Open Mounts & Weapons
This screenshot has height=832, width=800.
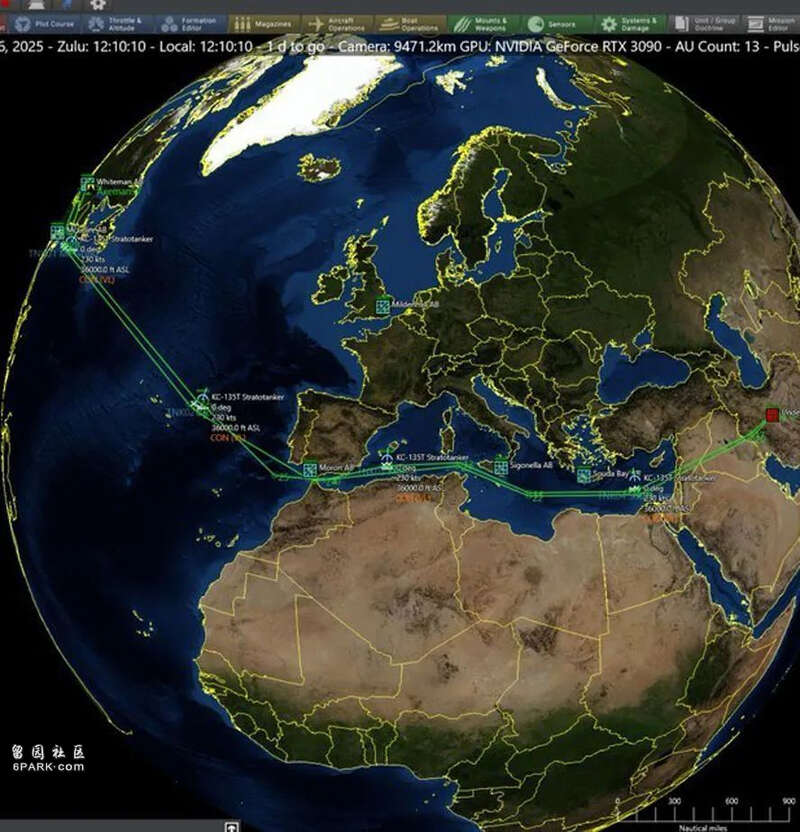[x=483, y=24]
